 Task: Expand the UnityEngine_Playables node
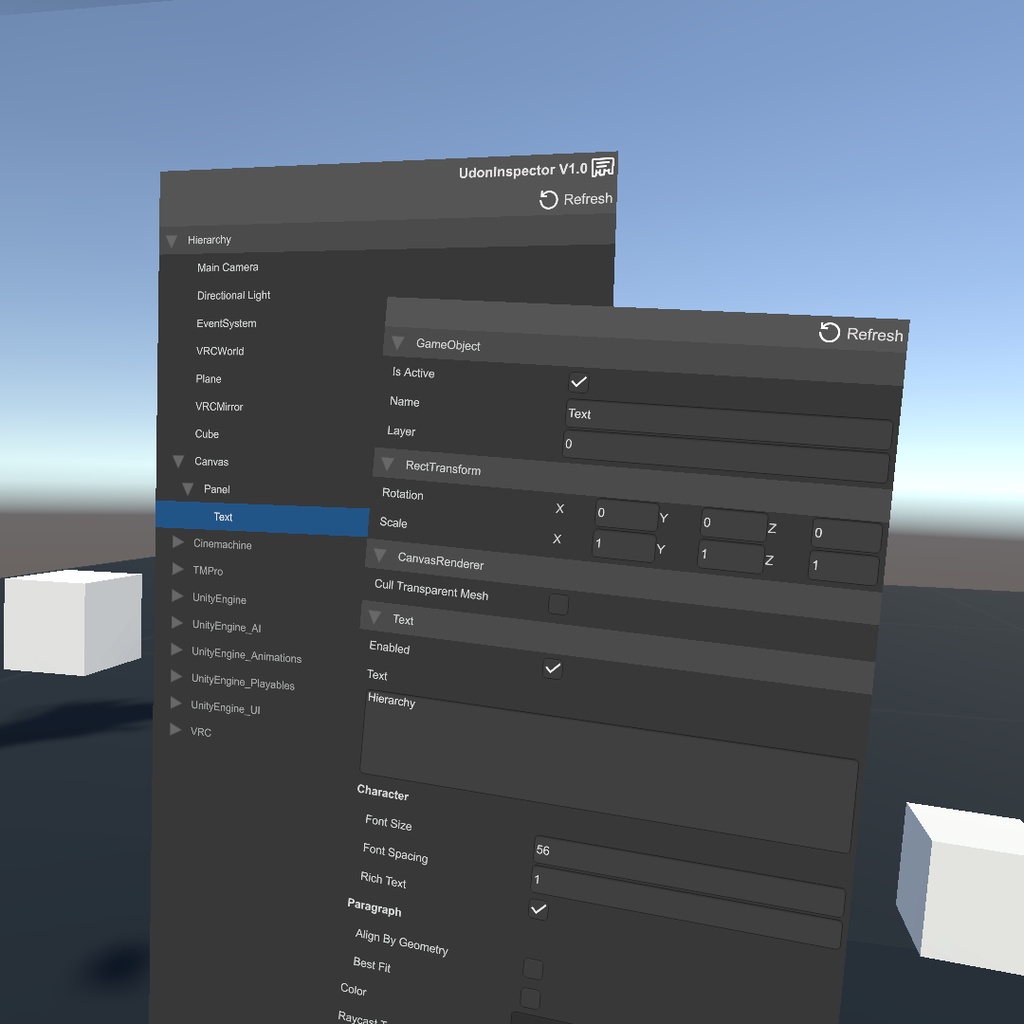pyautogui.click(x=176, y=676)
